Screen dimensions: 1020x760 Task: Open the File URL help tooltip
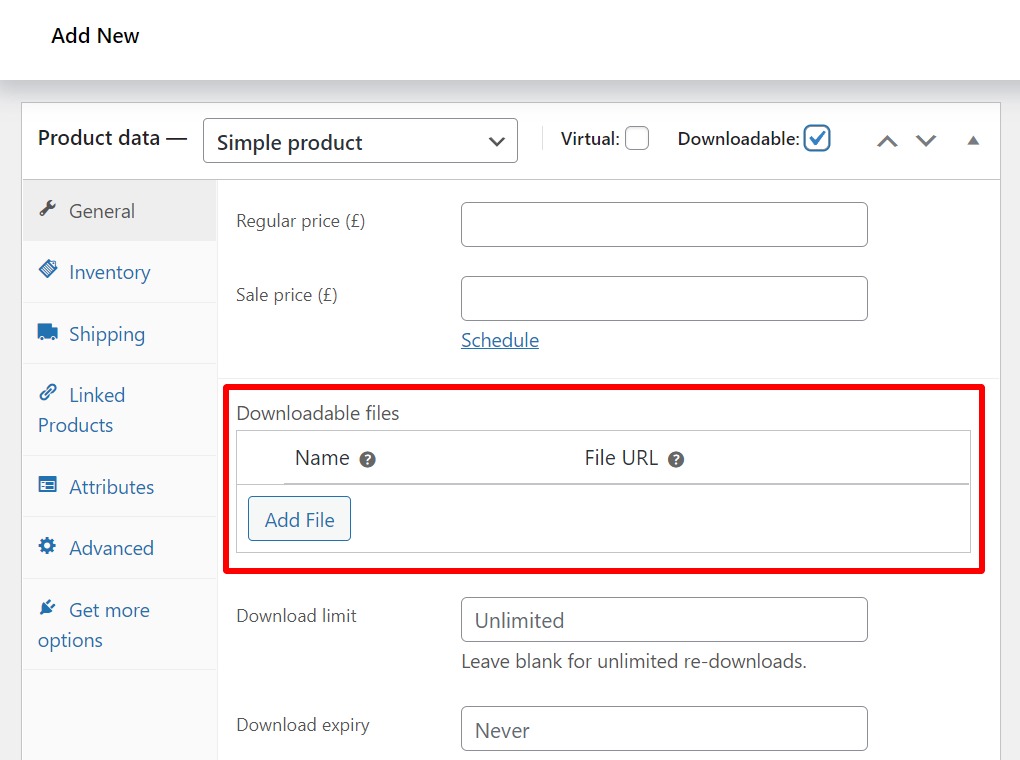[677, 458]
